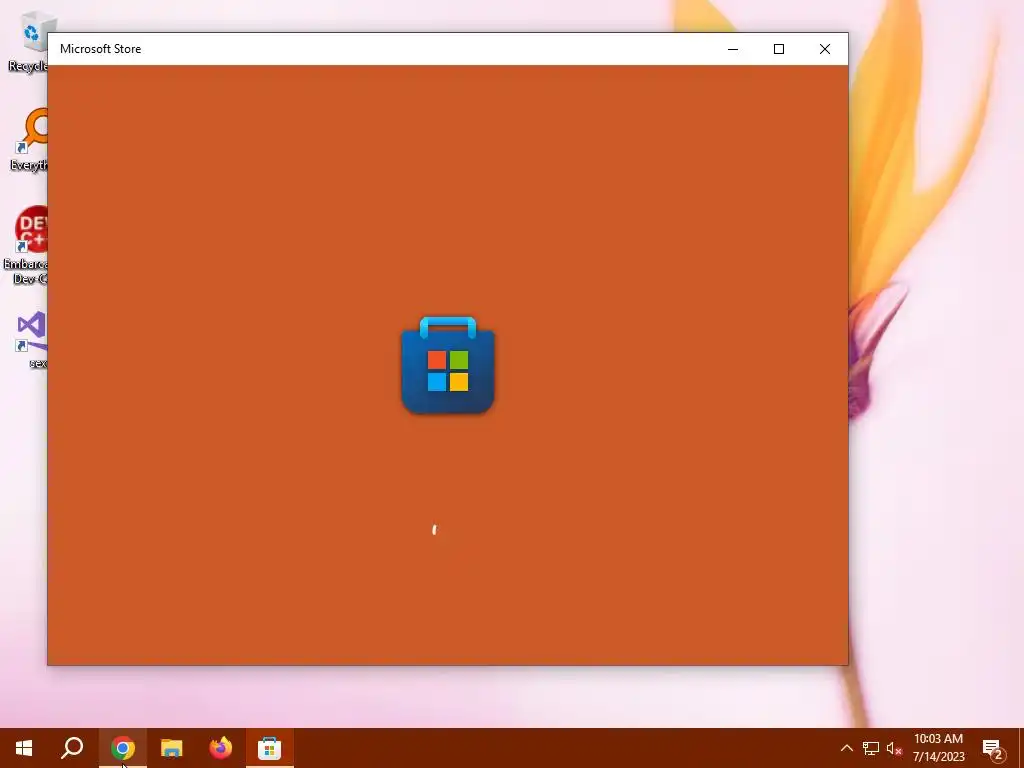Image resolution: width=1024 pixels, height=768 pixels.
Task: Minimize the Microsoft Store window
Action: click(733, 49)
